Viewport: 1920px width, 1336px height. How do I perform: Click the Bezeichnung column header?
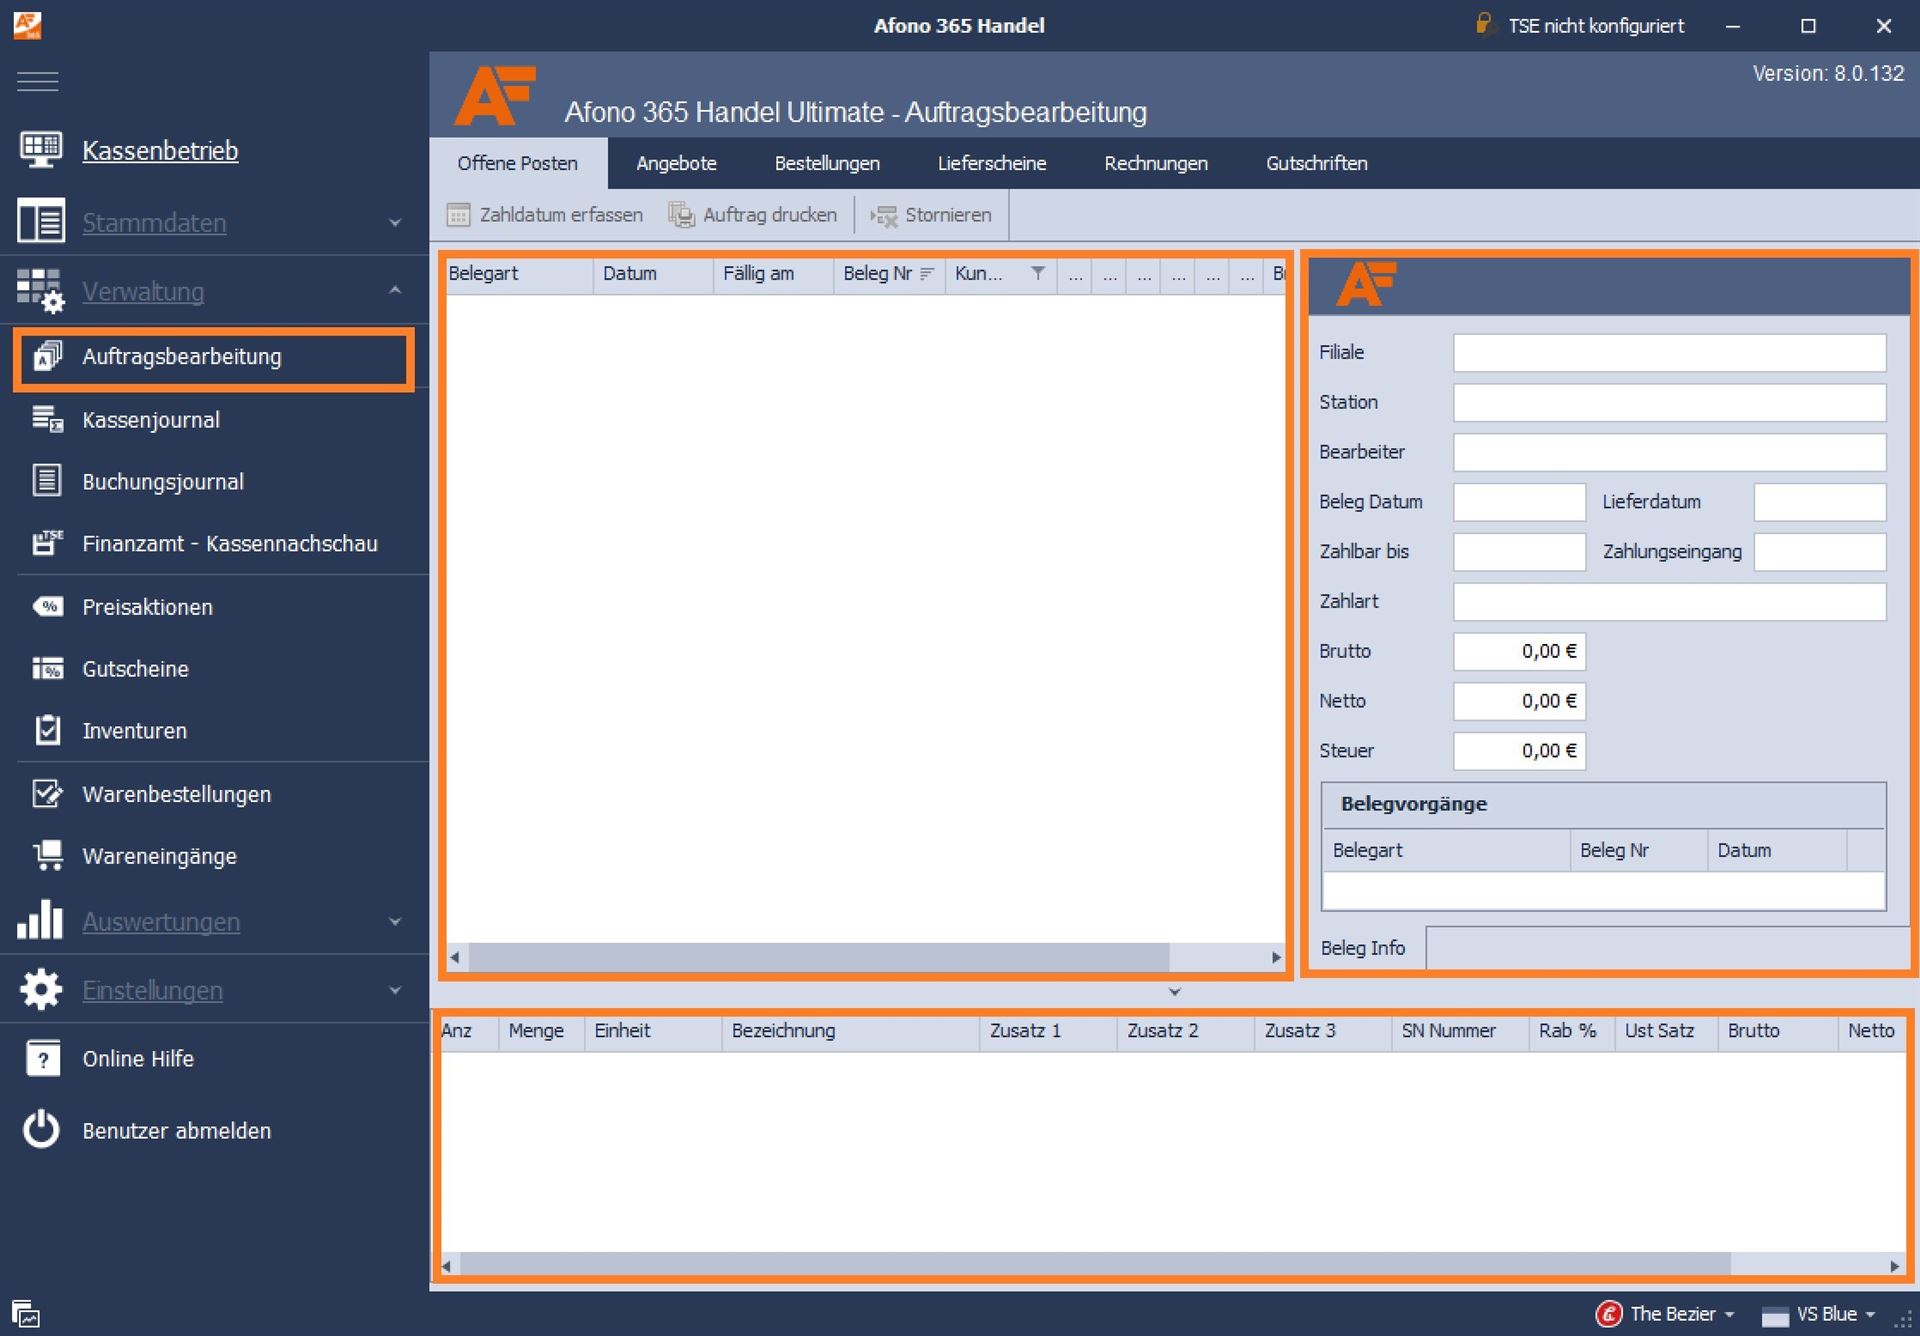pos(850,1031)
